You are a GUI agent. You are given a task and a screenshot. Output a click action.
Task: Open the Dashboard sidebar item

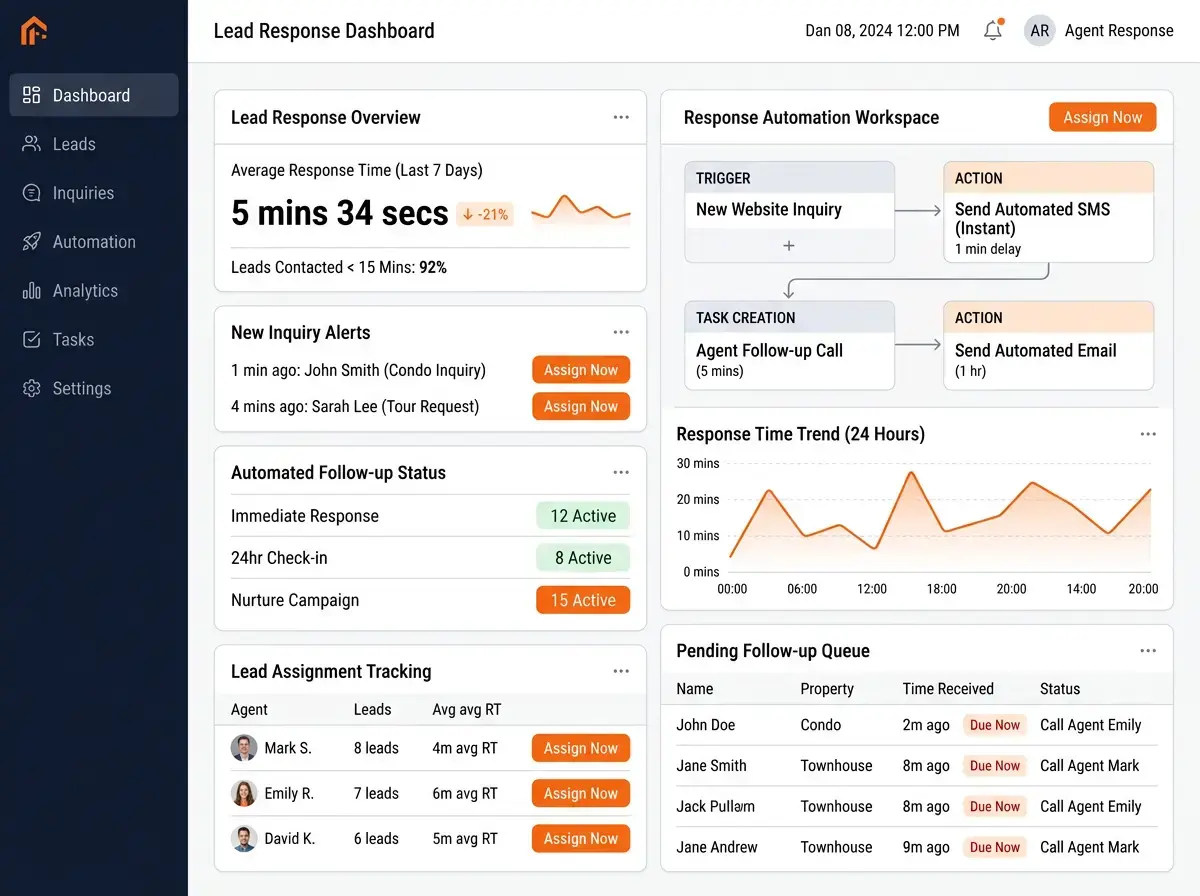point(94,95)
